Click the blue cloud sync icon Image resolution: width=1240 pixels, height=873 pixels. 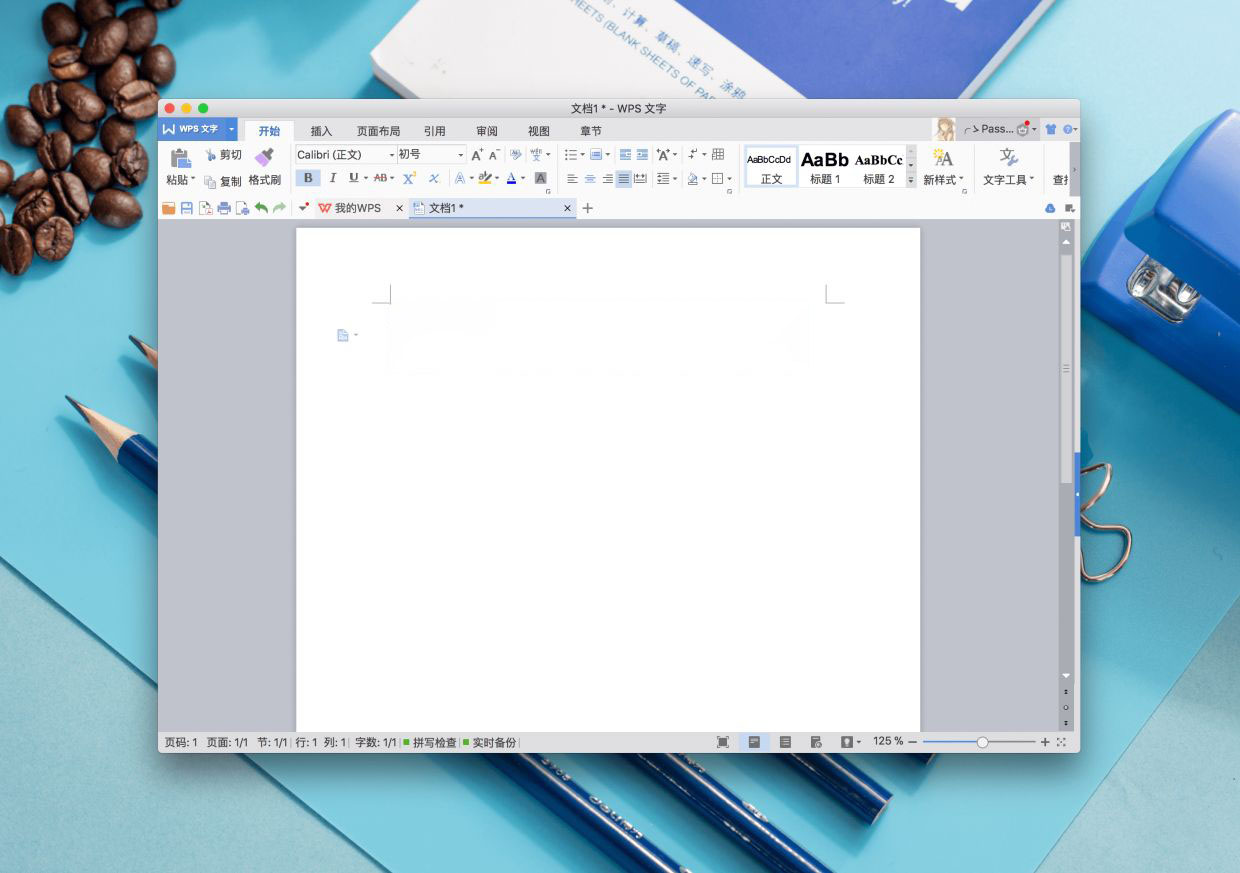click(1050, 208)
